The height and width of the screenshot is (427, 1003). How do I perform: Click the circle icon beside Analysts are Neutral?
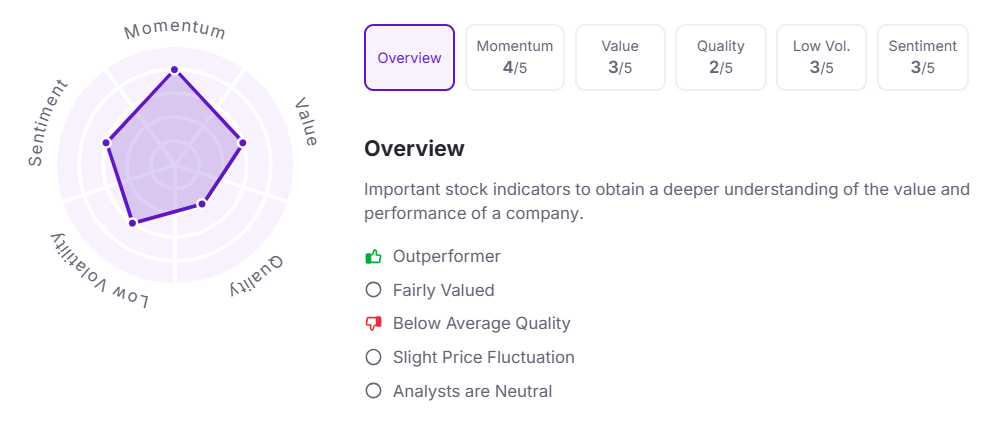pos(374,391)
